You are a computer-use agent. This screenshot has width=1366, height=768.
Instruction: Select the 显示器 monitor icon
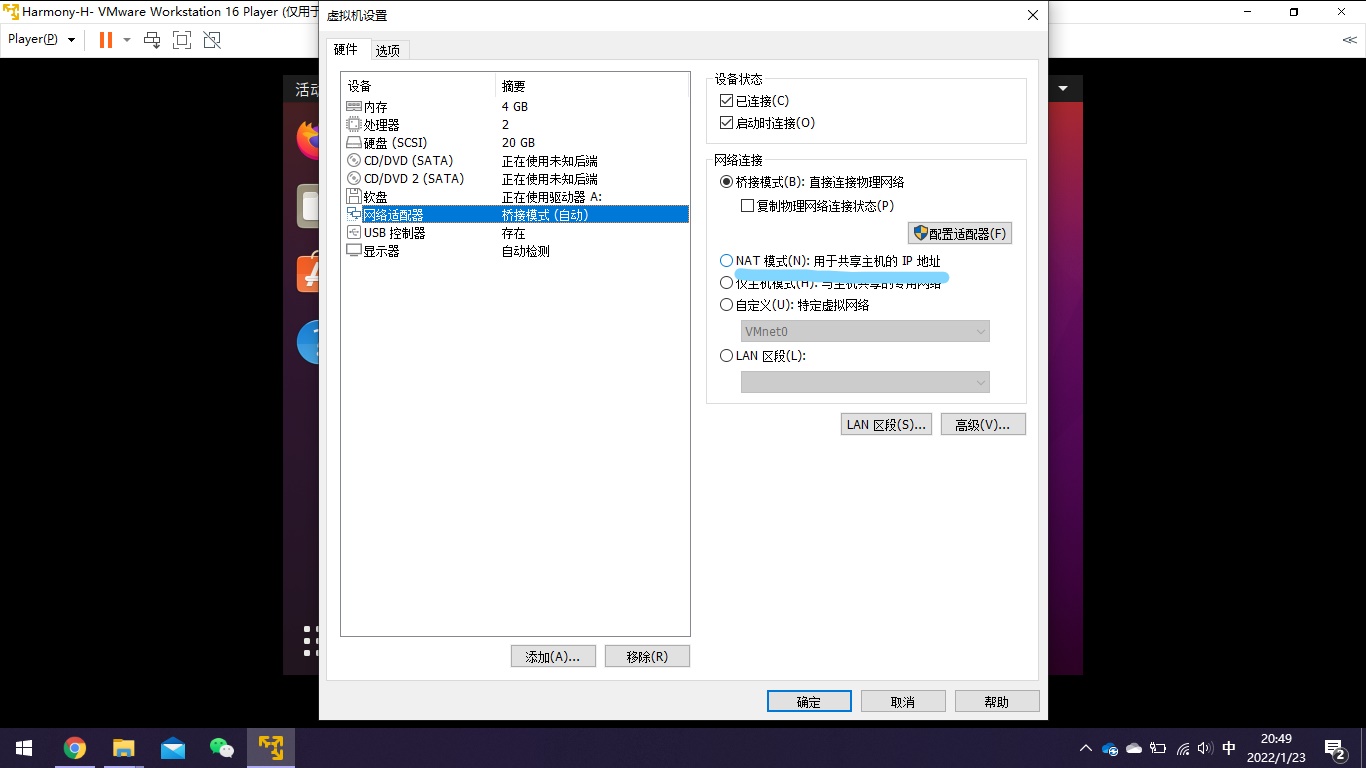click(x=354, y=250)
